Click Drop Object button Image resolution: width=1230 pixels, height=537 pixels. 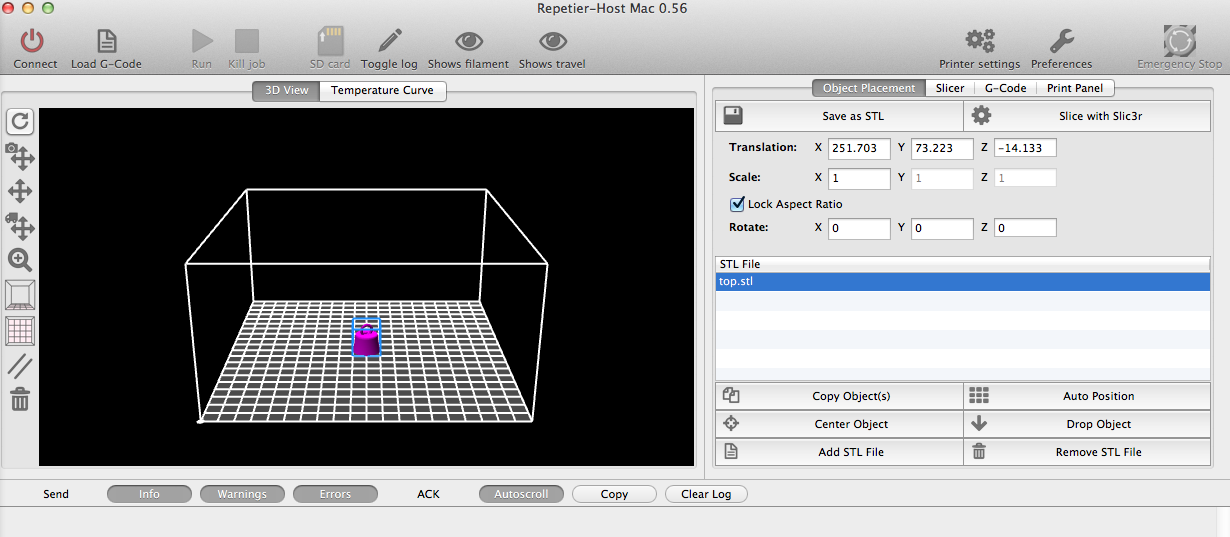(1087, 424)
